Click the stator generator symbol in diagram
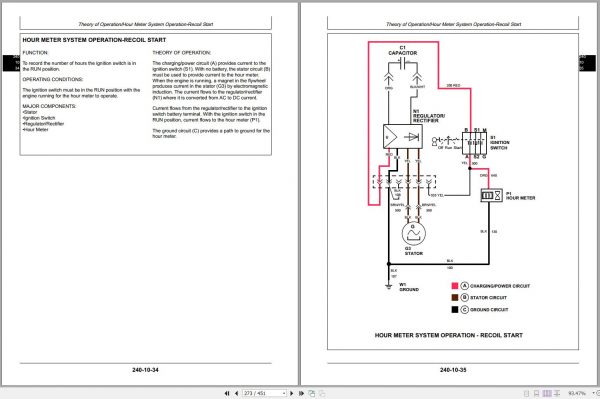600x399 pixels. coord(414,233)
